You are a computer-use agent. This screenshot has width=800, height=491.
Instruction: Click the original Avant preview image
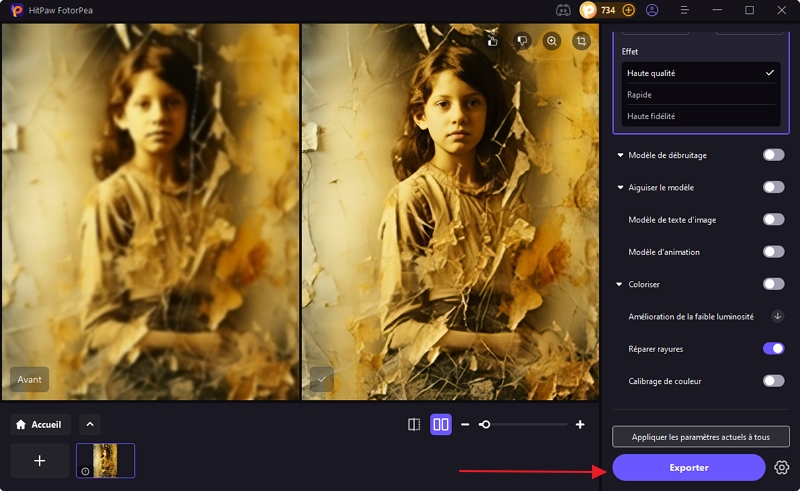click(x=151, y=212)
